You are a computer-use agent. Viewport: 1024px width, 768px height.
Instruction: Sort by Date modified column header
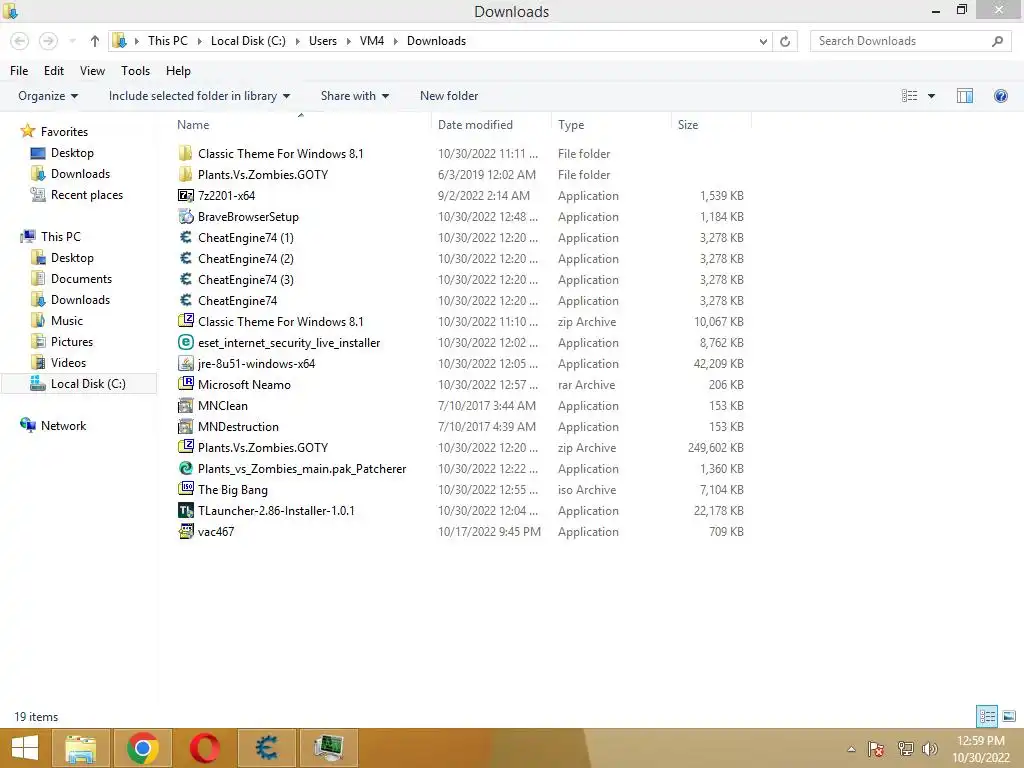point(491,124)
